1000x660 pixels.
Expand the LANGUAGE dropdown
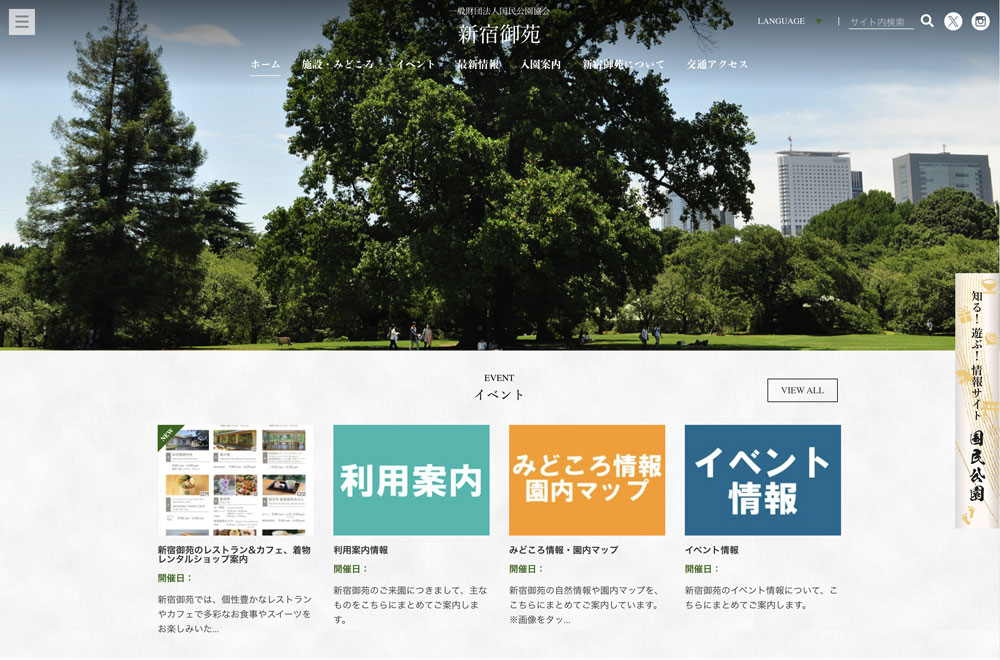point(790,21)
